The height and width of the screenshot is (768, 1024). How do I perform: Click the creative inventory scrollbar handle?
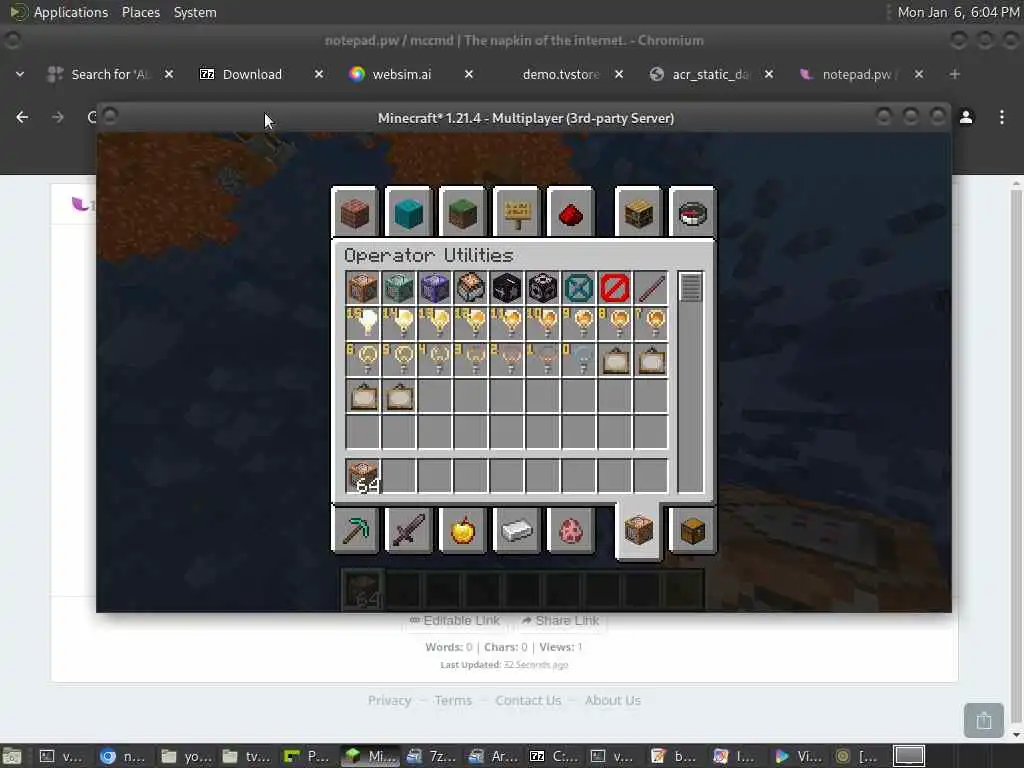pos(690,287)
